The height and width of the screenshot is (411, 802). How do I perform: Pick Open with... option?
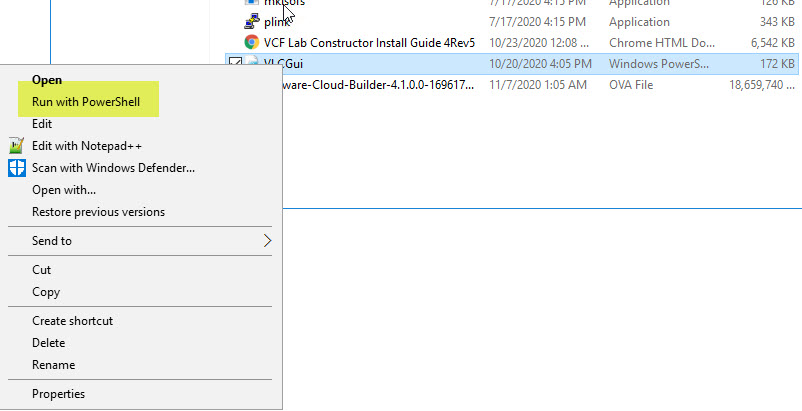coord(64,190)
